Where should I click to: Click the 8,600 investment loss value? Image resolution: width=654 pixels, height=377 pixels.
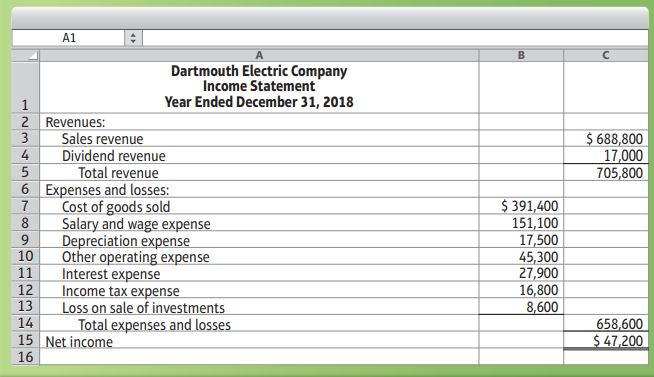click(542, 307)
